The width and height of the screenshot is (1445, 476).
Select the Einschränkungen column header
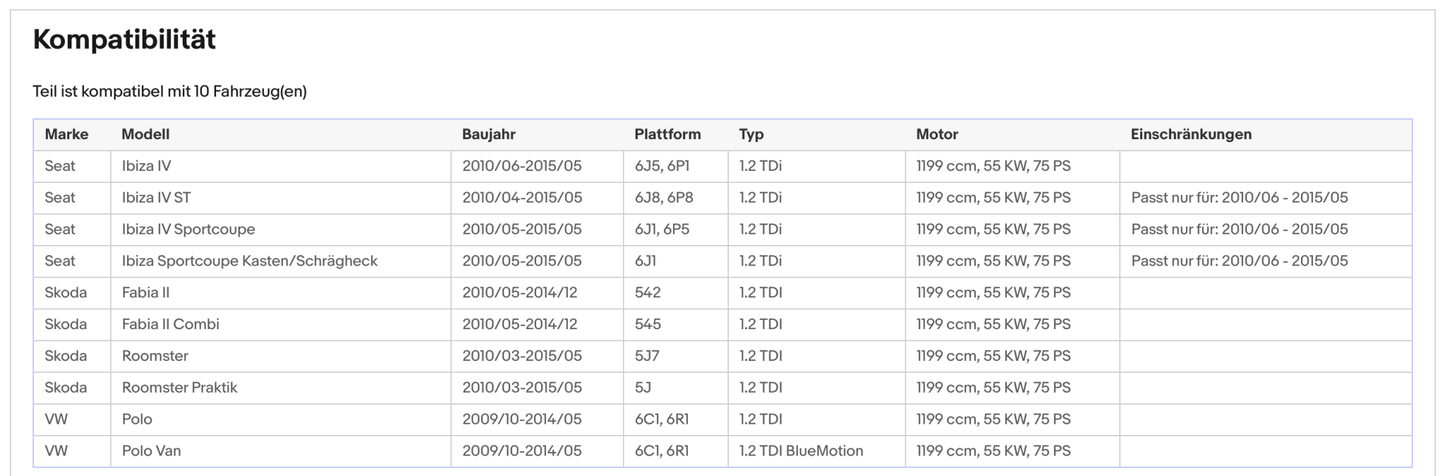click(x=1190, y=134)
